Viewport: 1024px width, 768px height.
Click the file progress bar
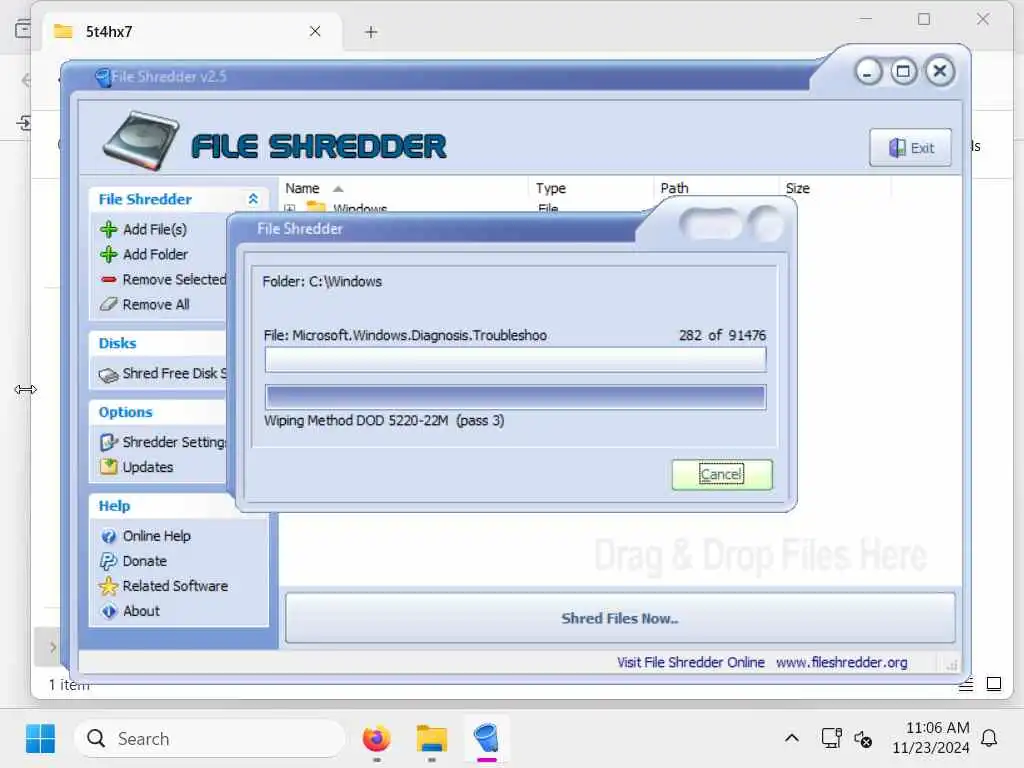[515, 359]
